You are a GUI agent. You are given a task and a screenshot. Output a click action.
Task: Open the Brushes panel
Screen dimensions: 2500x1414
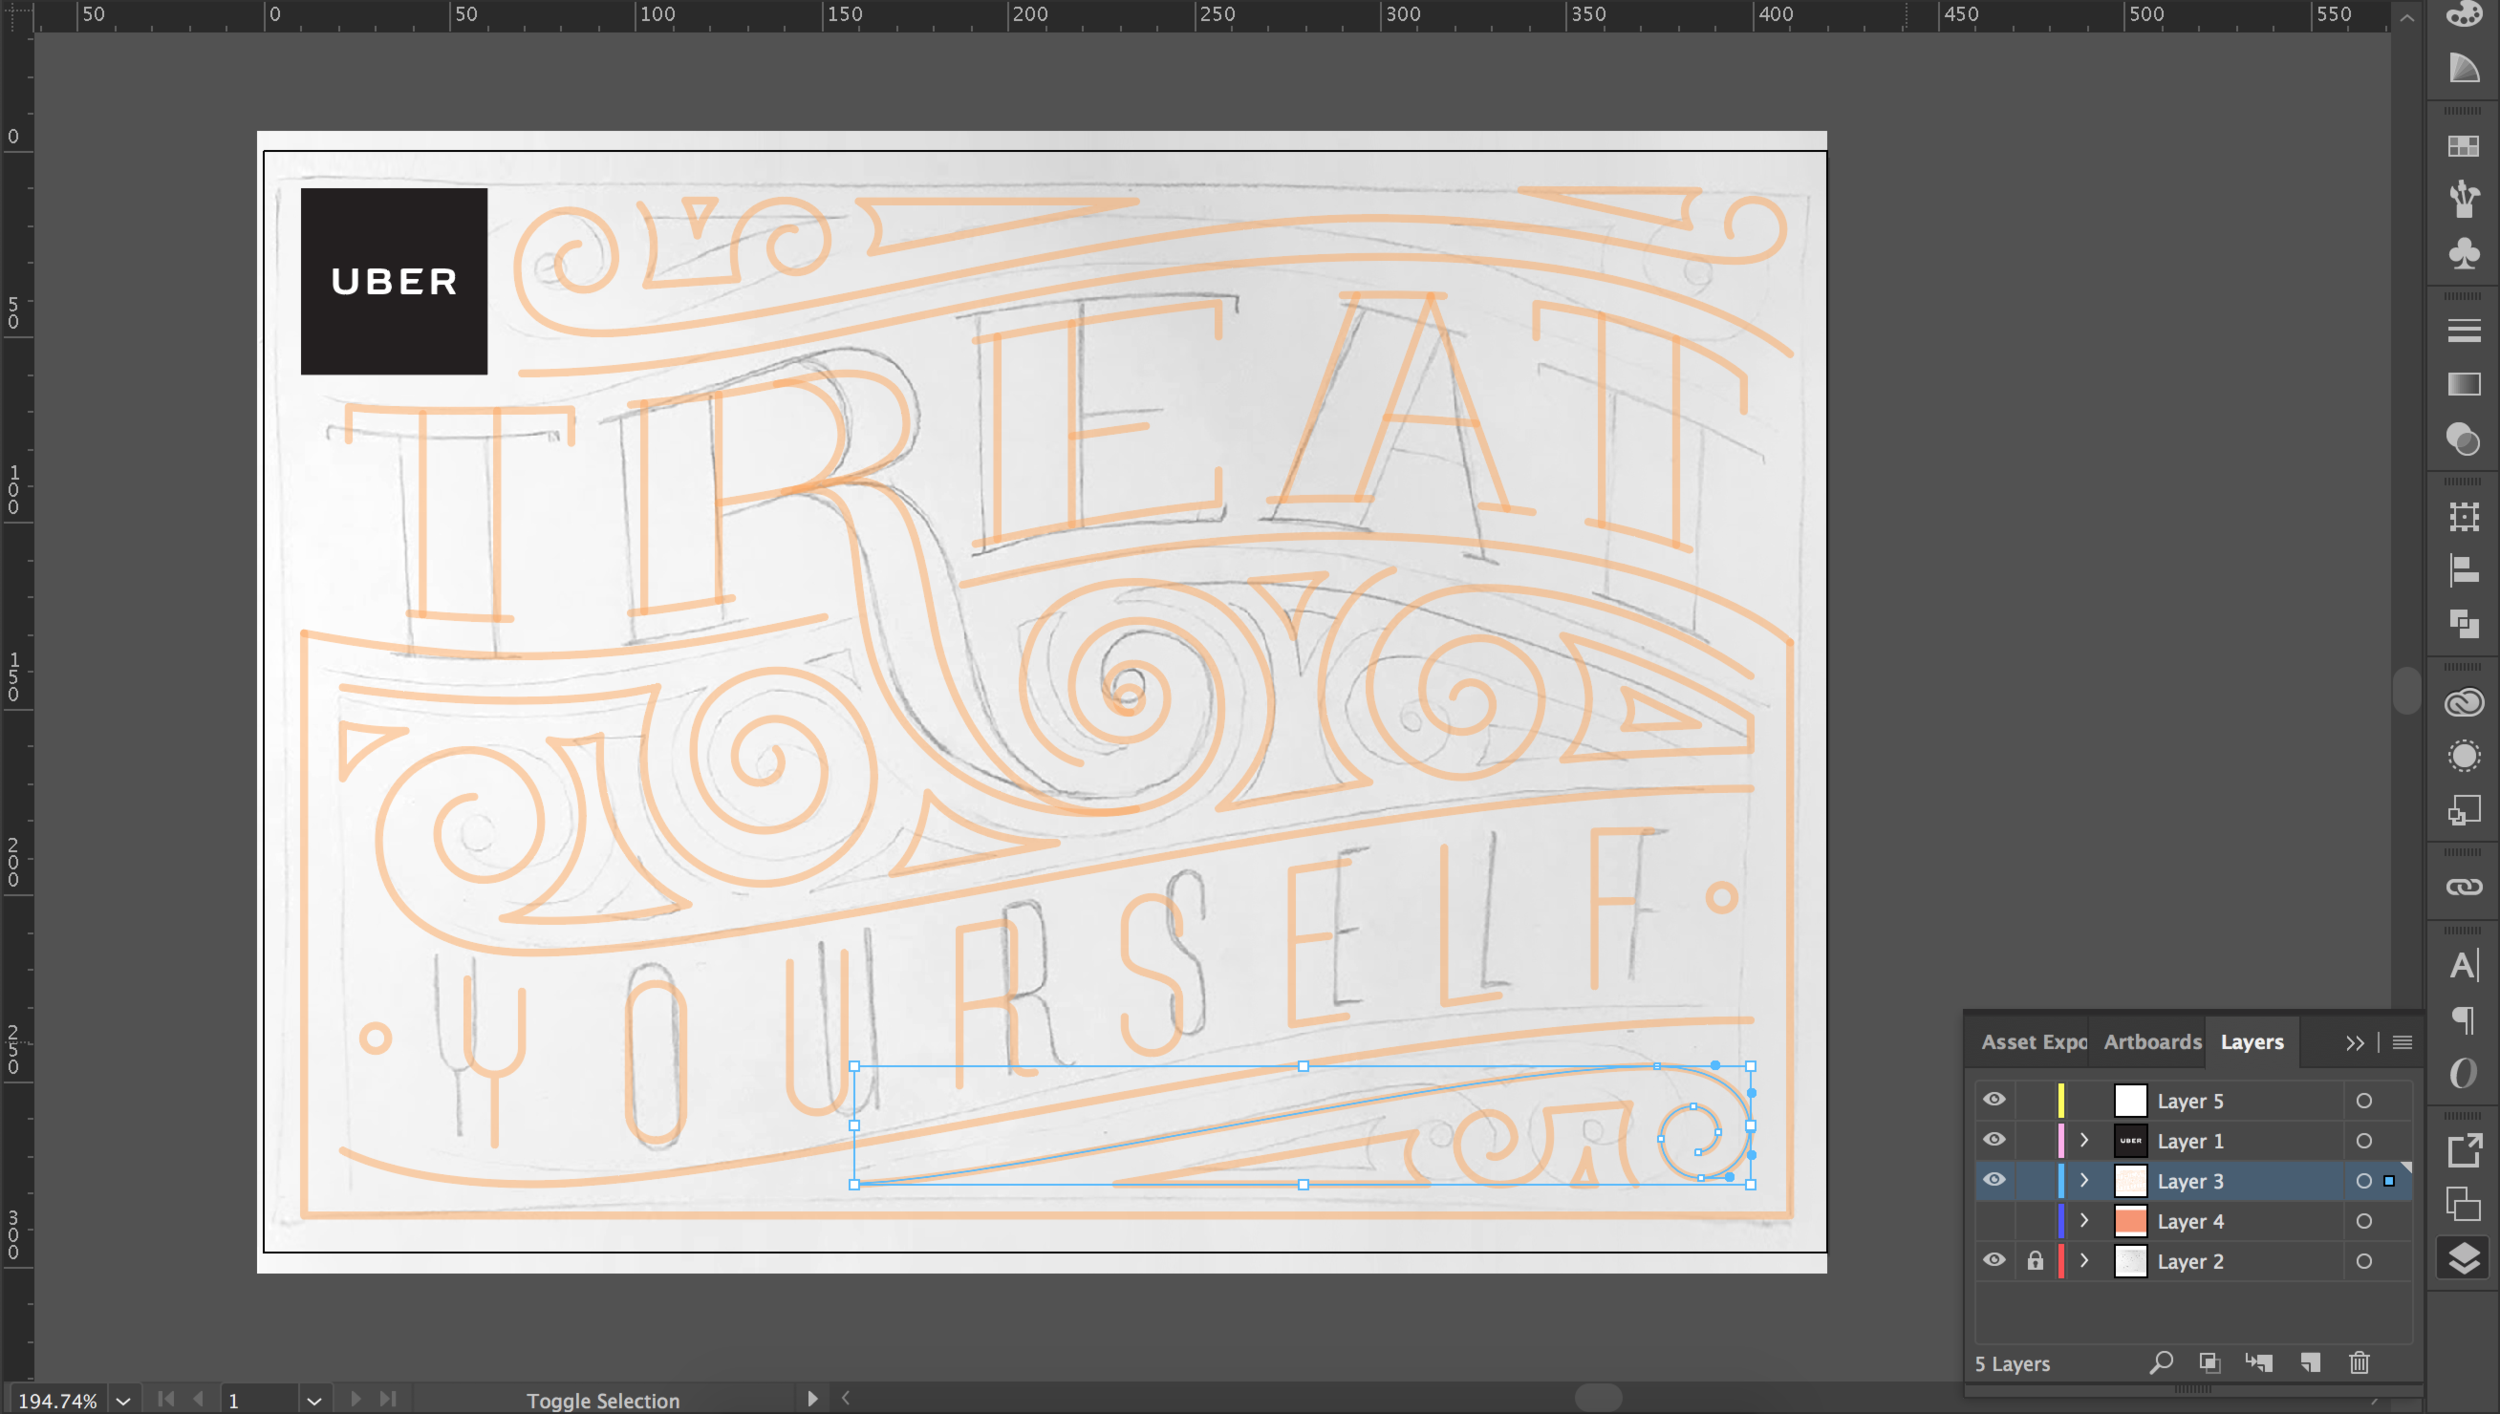point(2464,198)
